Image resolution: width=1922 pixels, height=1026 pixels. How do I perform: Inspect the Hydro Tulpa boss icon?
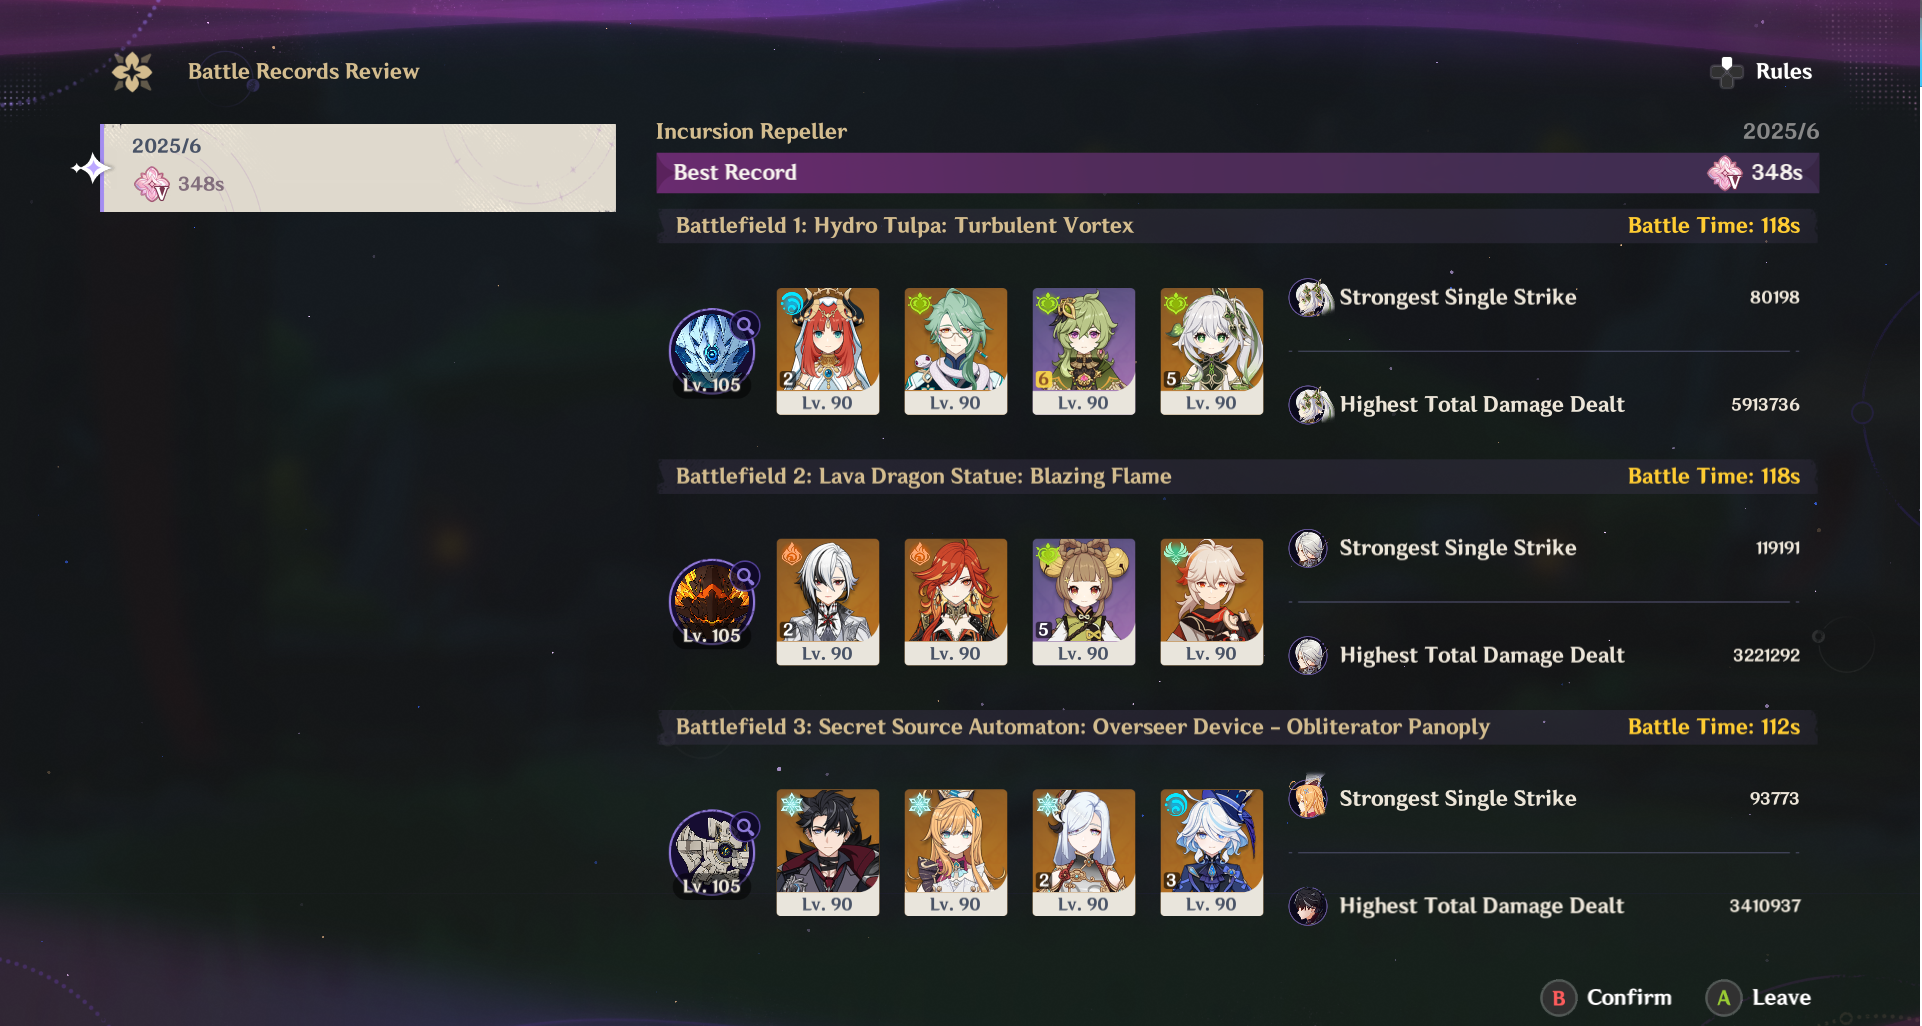coord(712,352)
